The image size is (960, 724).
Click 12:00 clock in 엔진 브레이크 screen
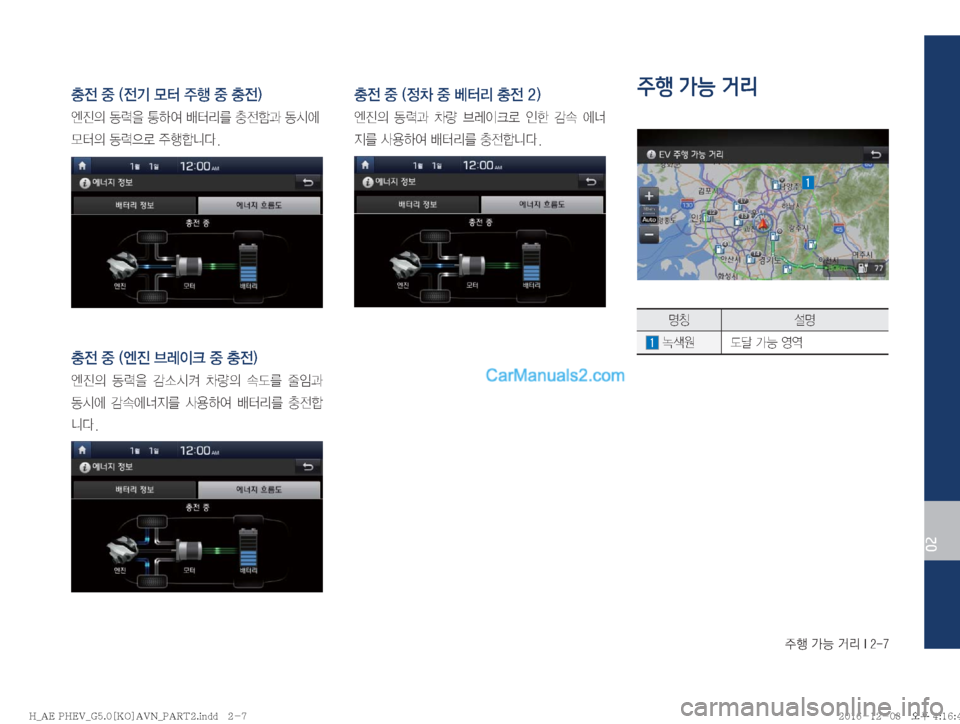point(198,450)
